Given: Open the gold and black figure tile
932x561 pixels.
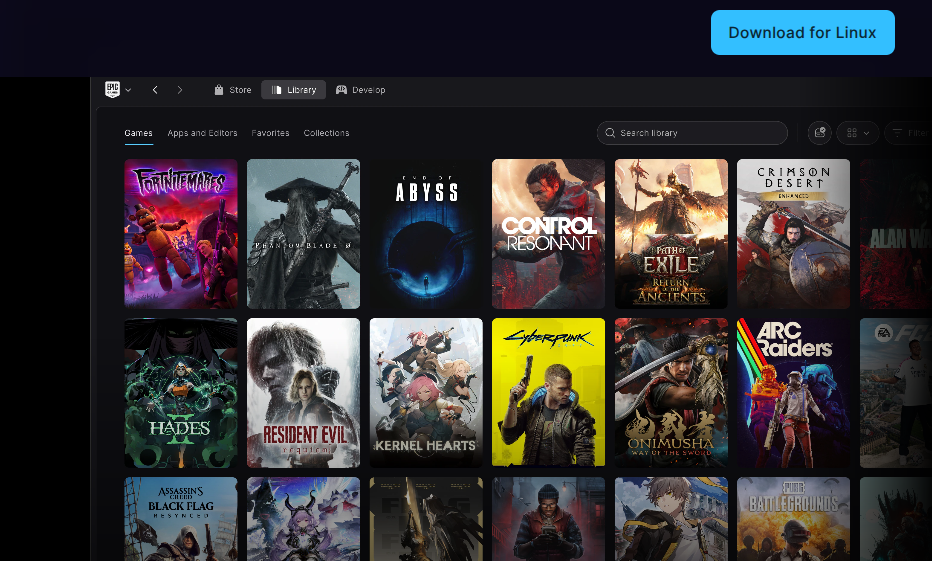Looking at the screenshot, I should click(x=426, y=519).
